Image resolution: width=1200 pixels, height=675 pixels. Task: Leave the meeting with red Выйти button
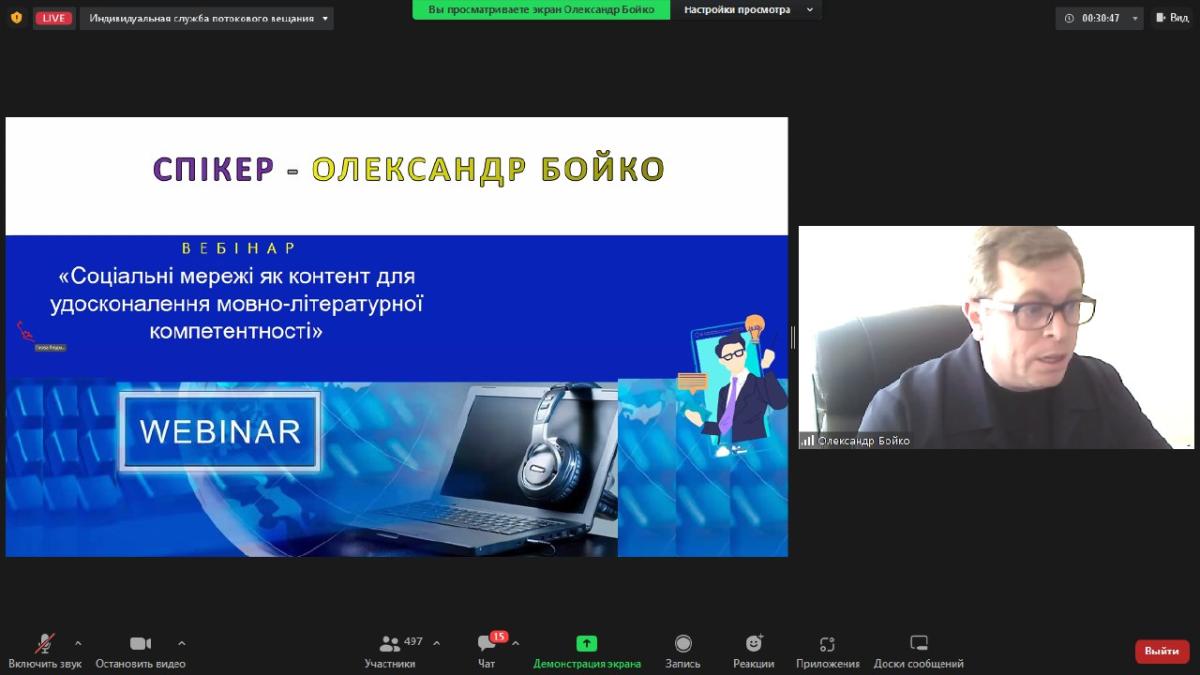point(1162,651)
